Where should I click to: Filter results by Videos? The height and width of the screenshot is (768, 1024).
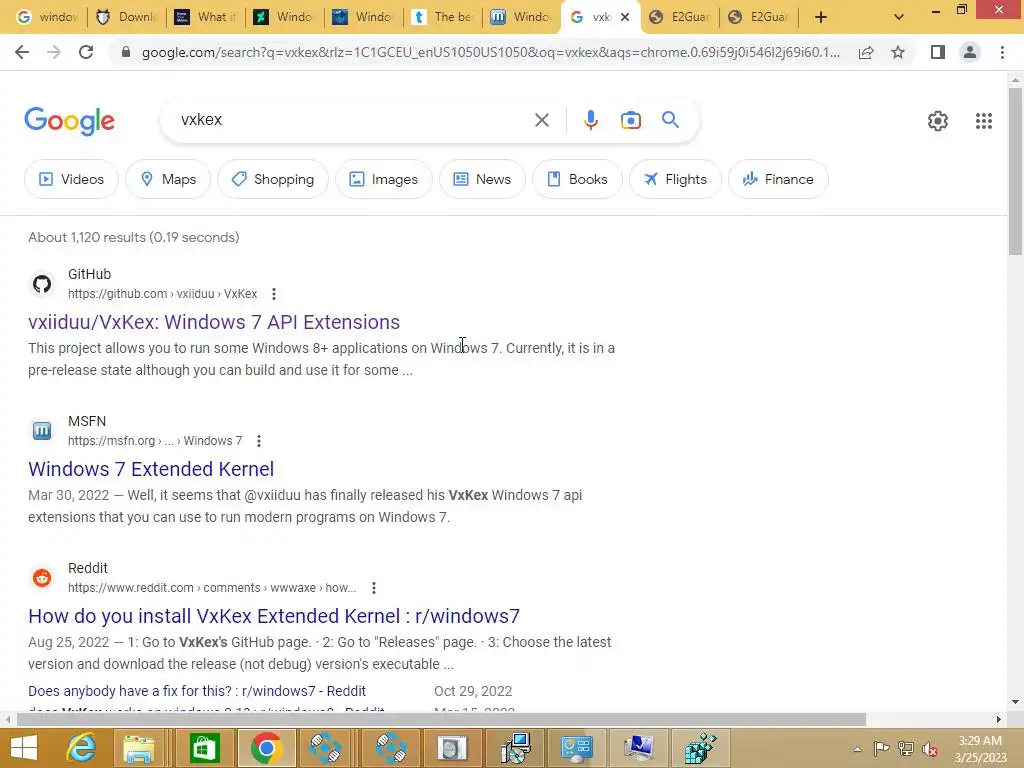pyautogui.click(x=71, y=179)
